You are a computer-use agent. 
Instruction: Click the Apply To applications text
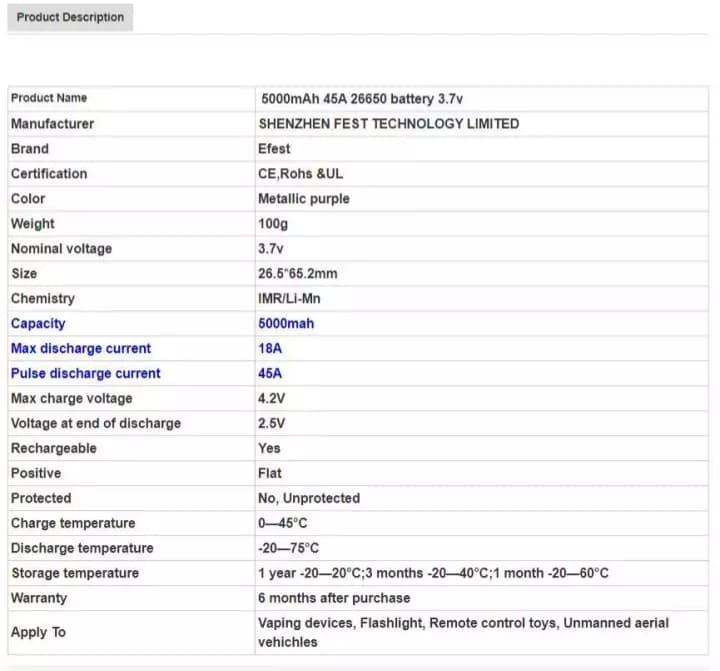[463, 632]
